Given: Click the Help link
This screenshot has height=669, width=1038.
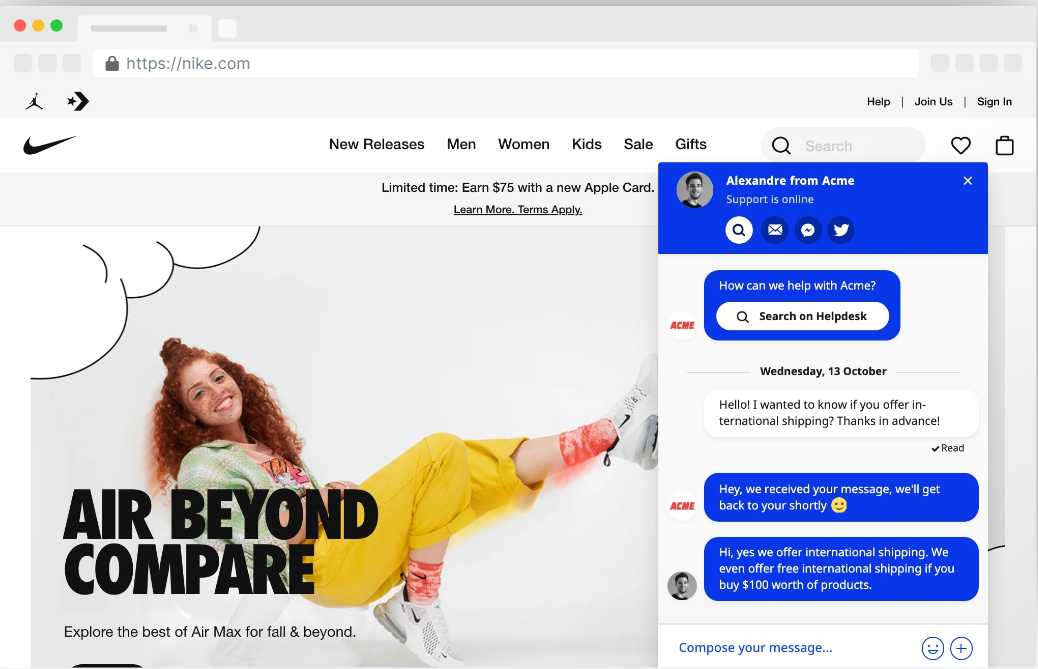Looking at the screenshot, I should pos(878,102).
